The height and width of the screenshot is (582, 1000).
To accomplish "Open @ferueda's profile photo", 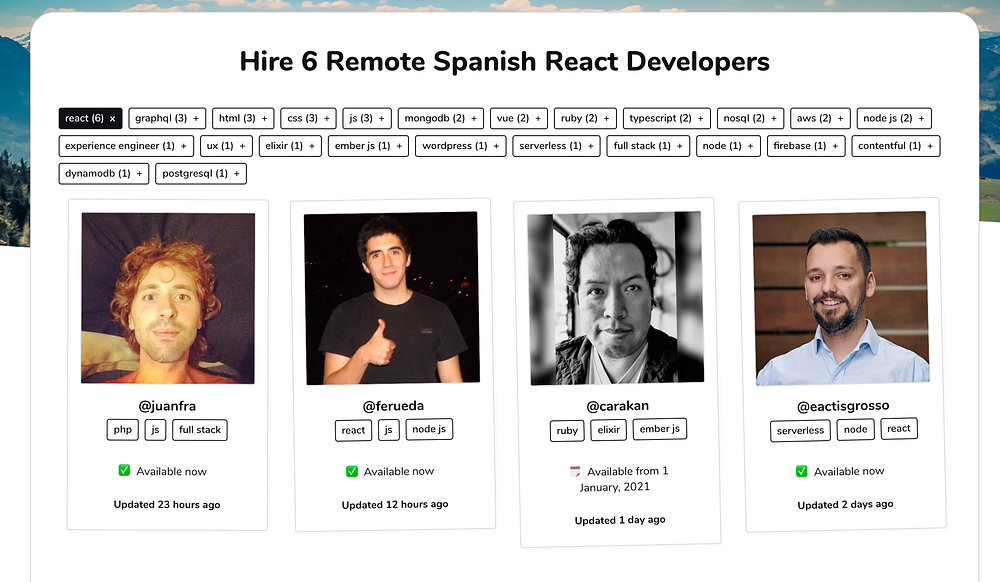I will [392, 298].
